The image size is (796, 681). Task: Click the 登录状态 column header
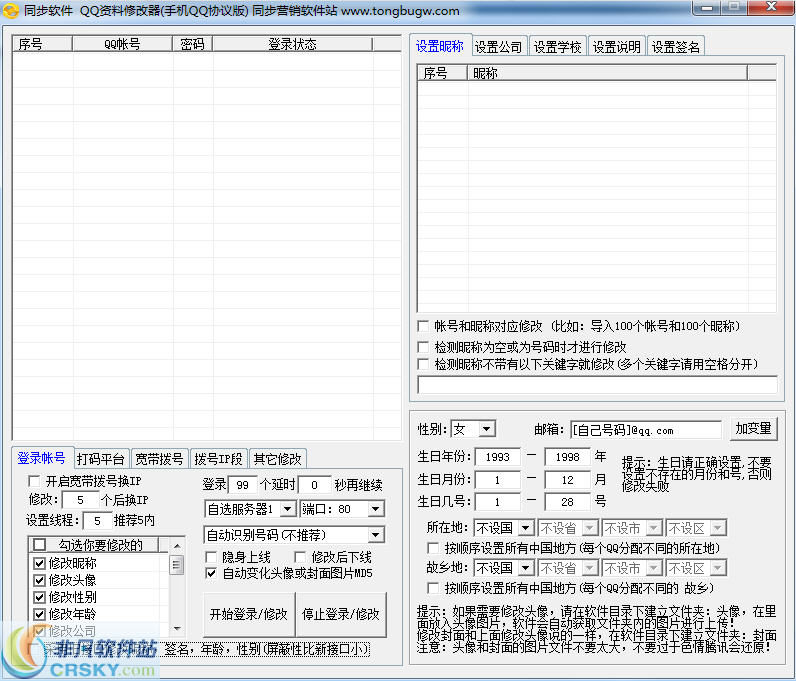coord(292,44)
